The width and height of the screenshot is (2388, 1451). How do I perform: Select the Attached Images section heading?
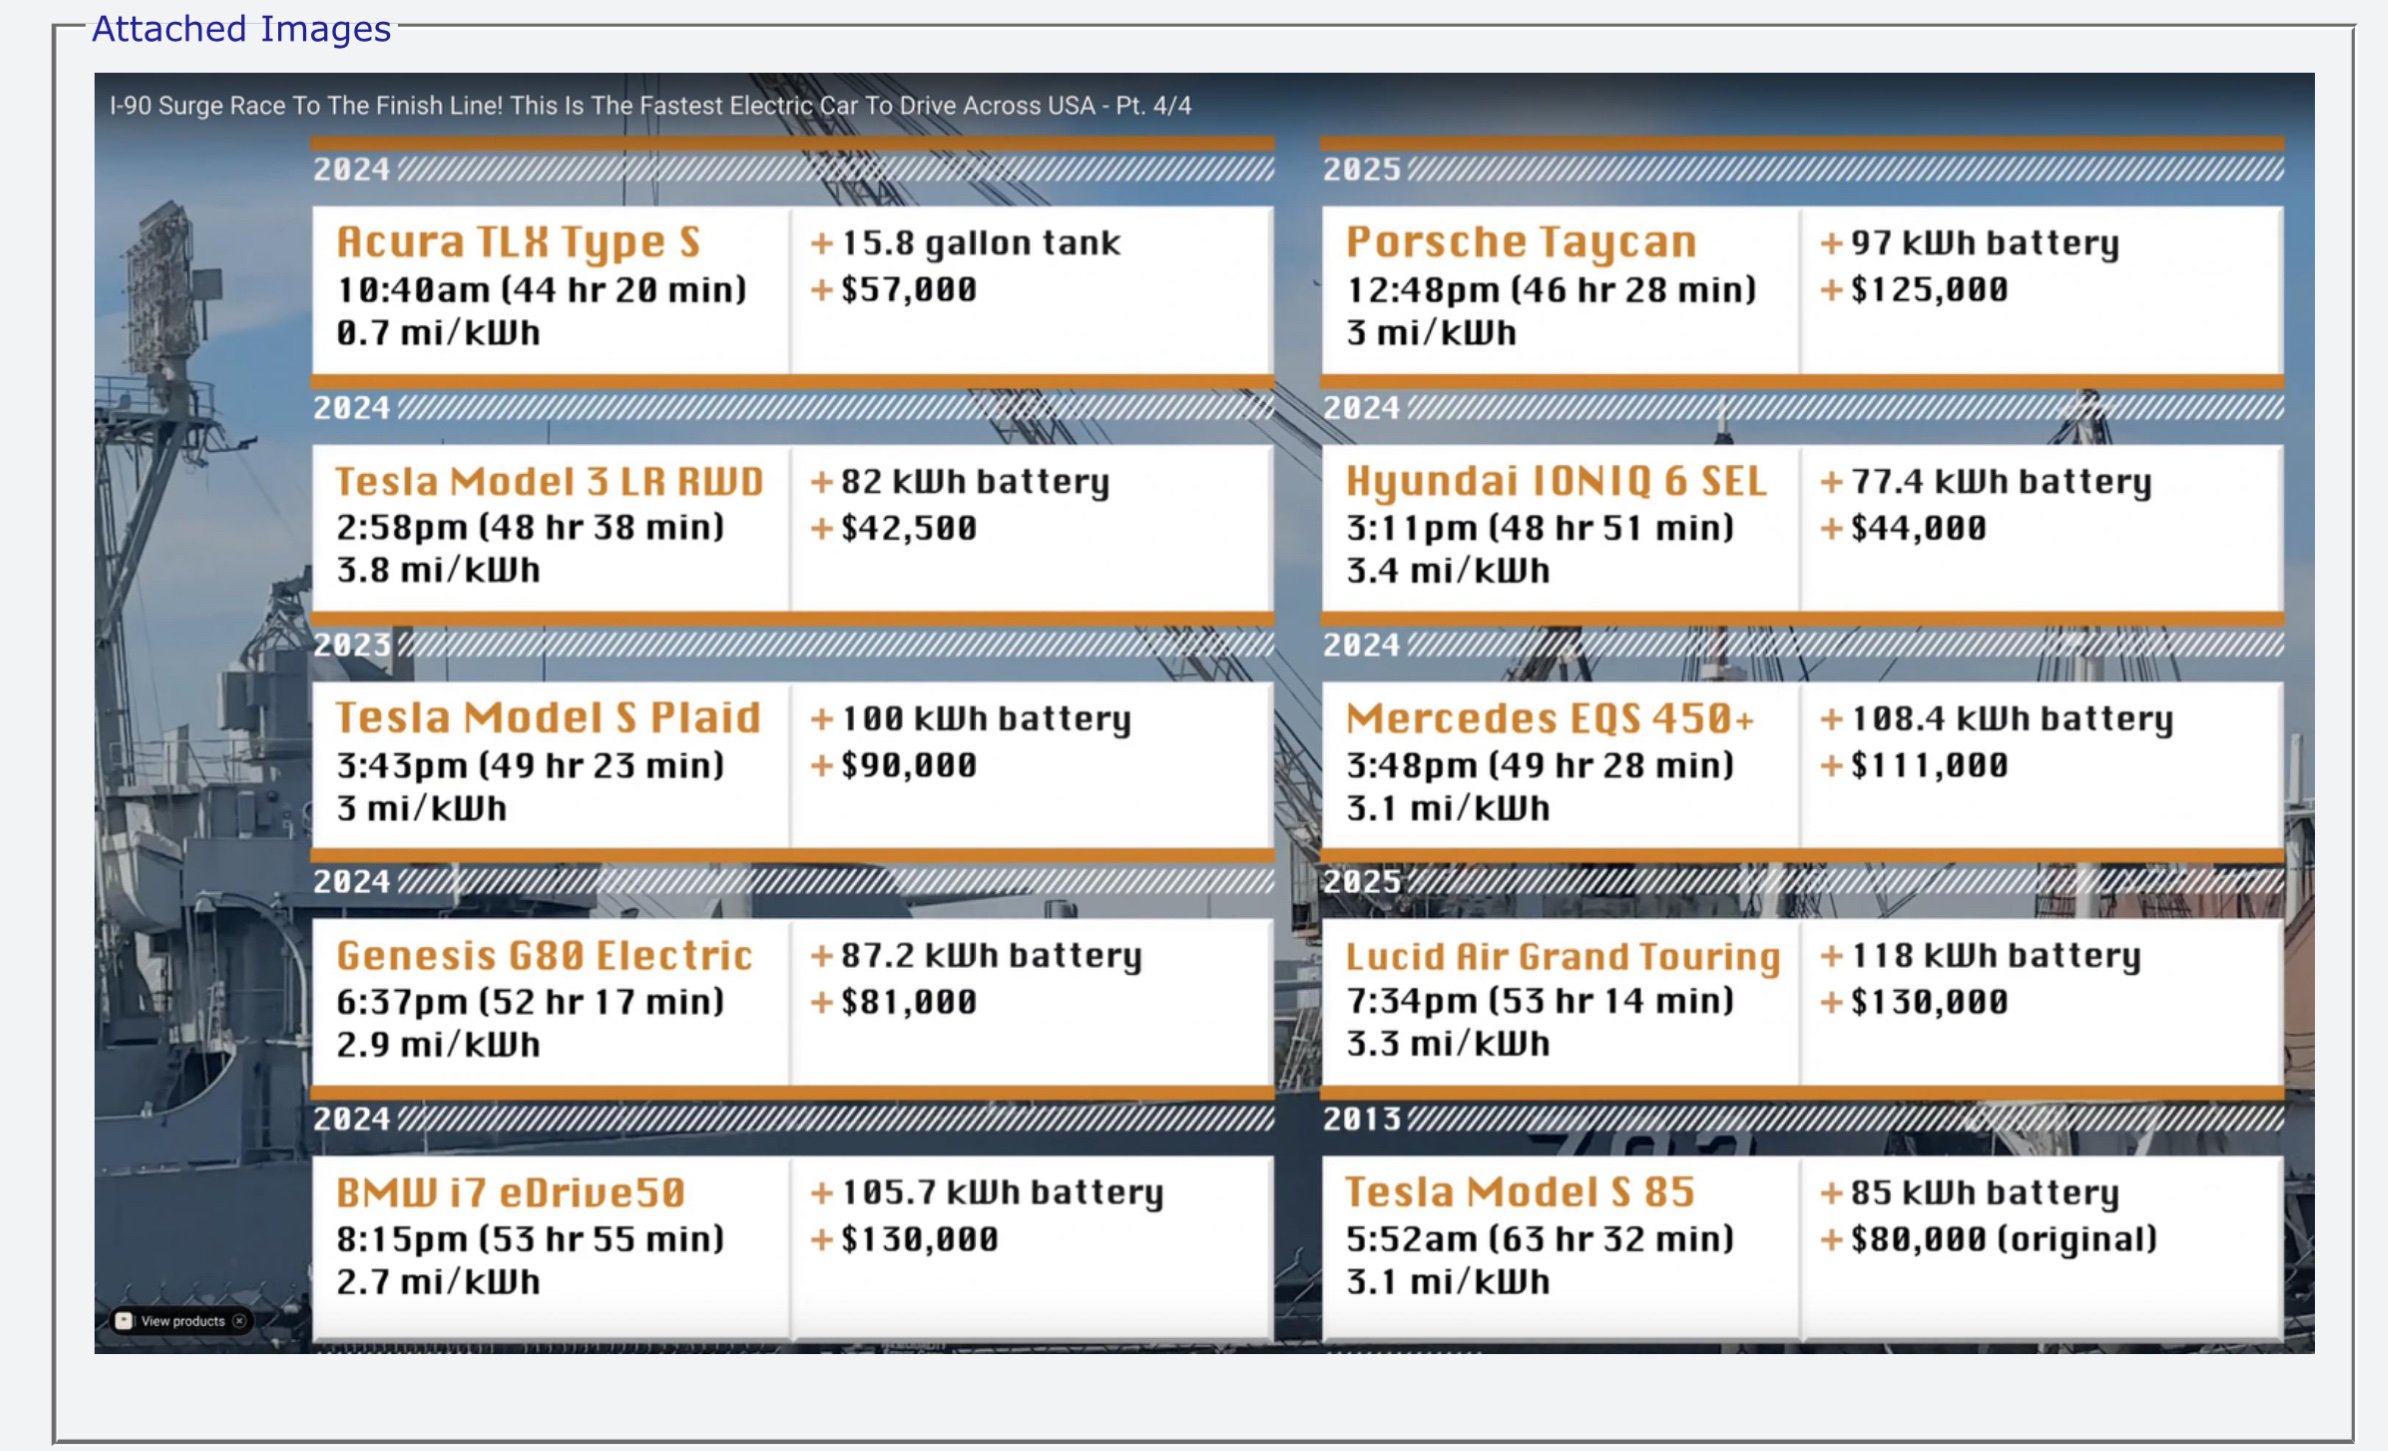click(x=241, y=28)
